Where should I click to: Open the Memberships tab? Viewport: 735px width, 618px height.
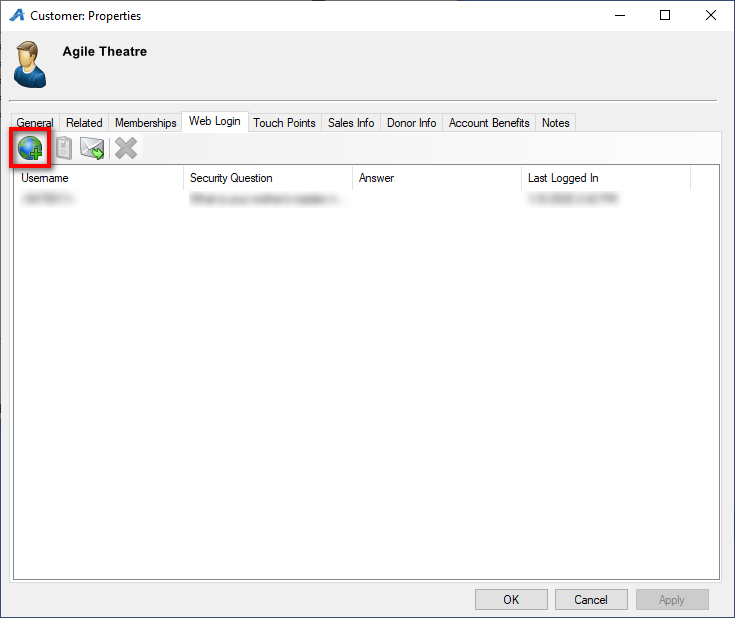(x=145, y=123)
